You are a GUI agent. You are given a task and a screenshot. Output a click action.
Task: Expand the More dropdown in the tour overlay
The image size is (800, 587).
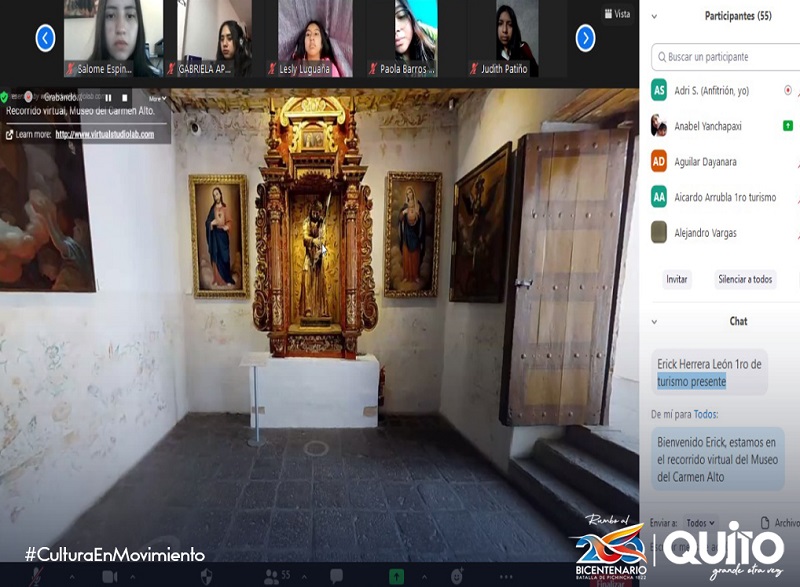(155, 98)
